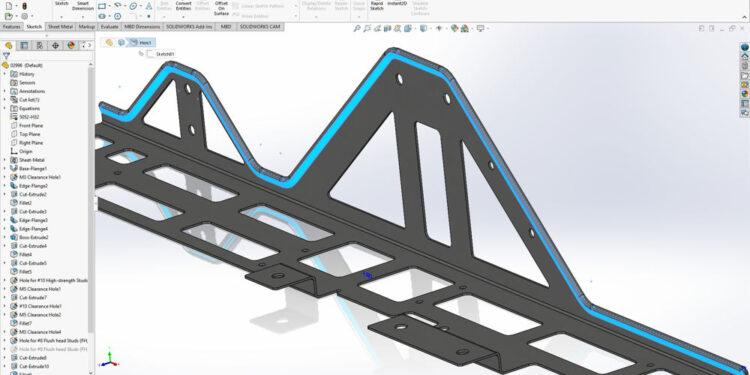Open the Custom Properties task pane icon
The height and width of the screenshot is (375, 750).
745,103
